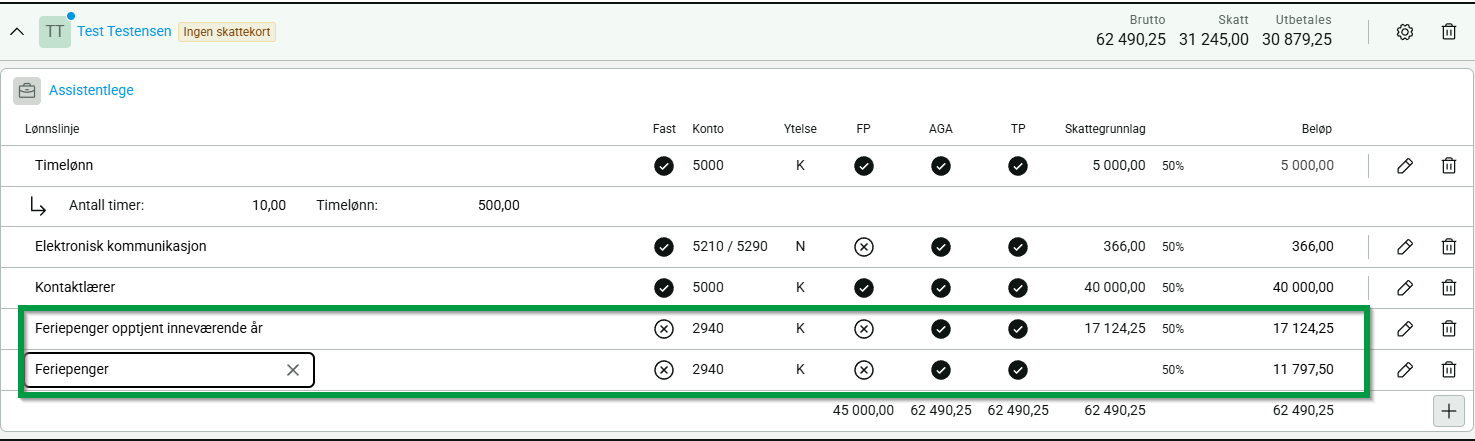Click the Skatt total 31 245,00

(x=1214, y=40)
